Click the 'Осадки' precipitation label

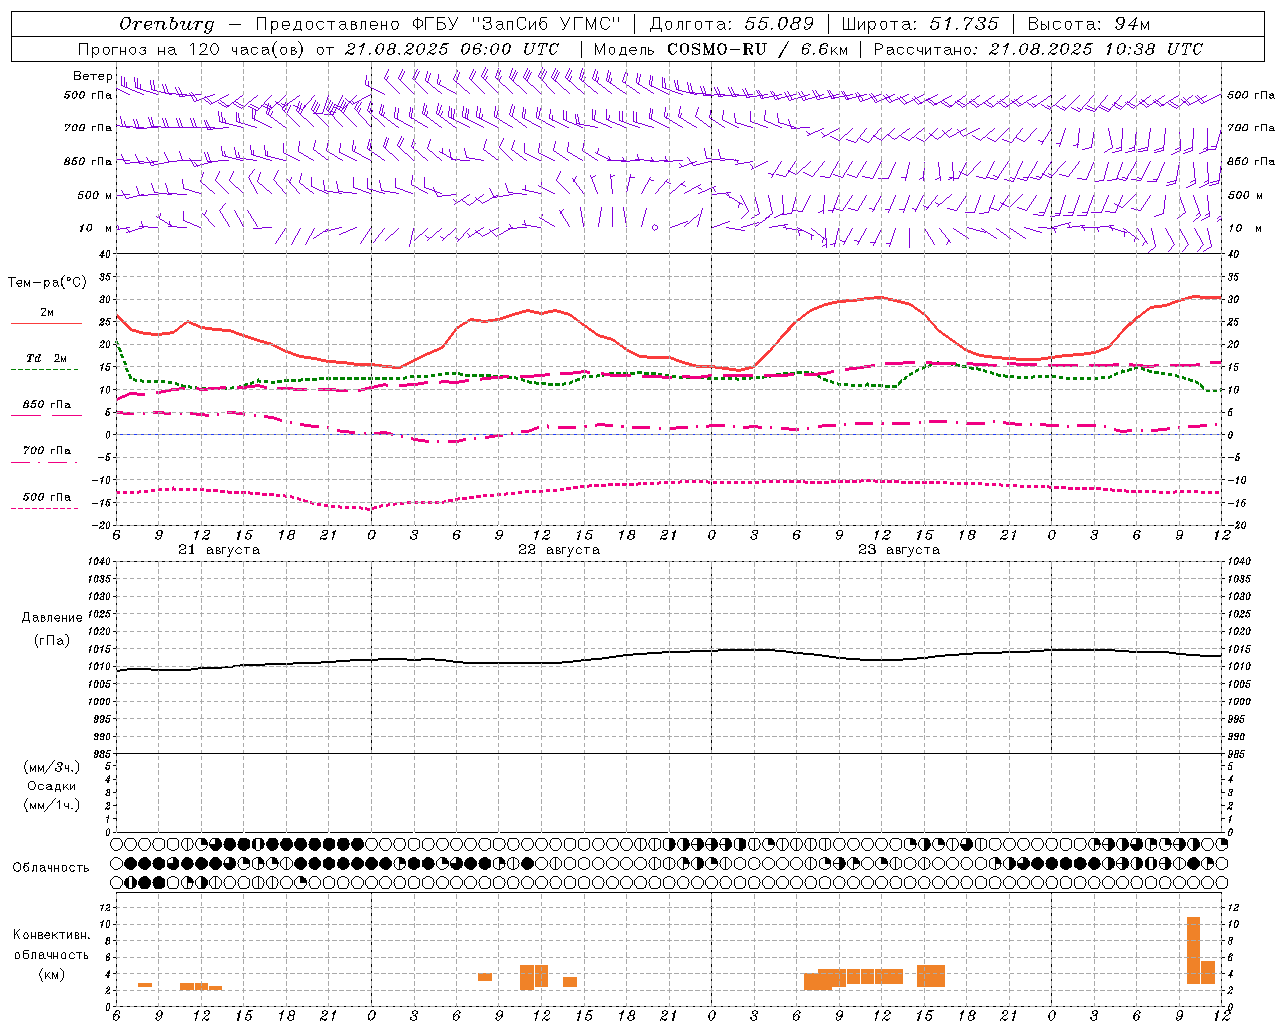pos(52,787)
